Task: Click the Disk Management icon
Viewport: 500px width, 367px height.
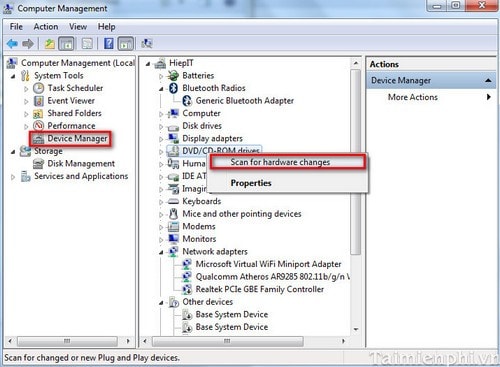Action: [38, 164]
